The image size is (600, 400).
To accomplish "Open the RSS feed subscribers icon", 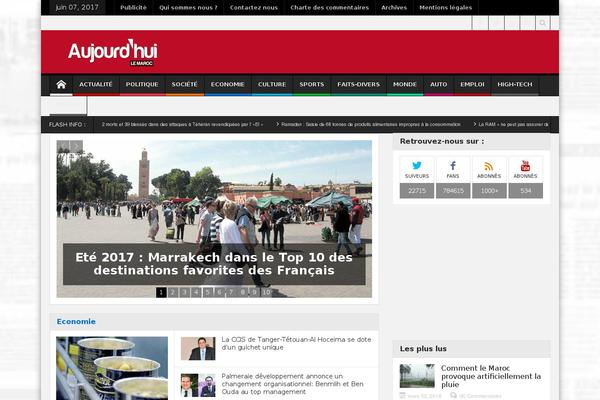I will (x=489, y=166).
